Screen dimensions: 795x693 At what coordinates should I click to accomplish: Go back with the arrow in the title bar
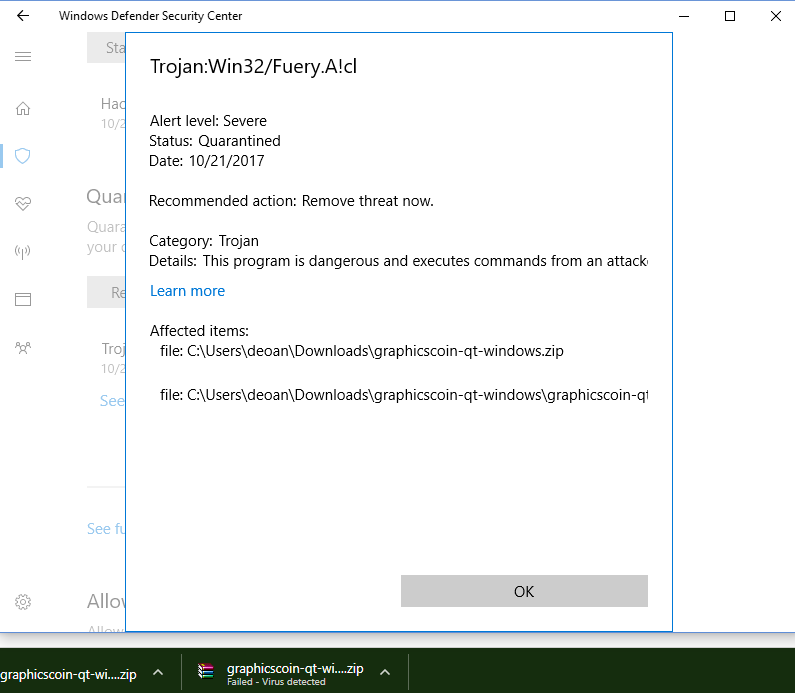tap(23, 16)
